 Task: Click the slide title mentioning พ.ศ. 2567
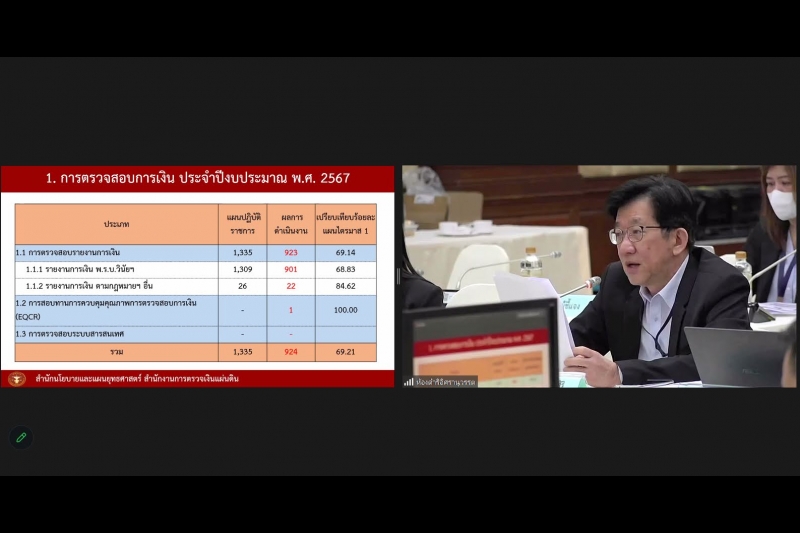coord(198,178)
